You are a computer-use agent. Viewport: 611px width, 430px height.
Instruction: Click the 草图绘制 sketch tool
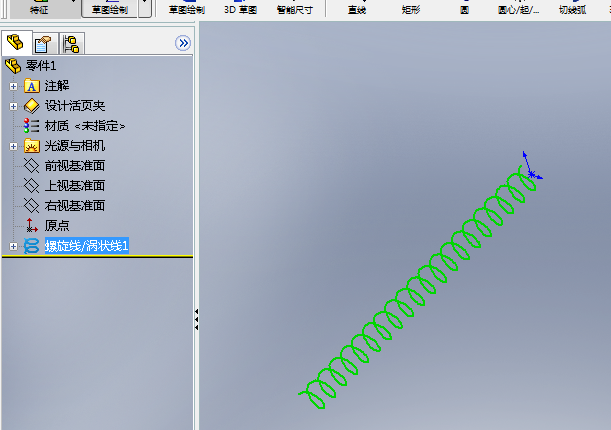coord(187,9)
